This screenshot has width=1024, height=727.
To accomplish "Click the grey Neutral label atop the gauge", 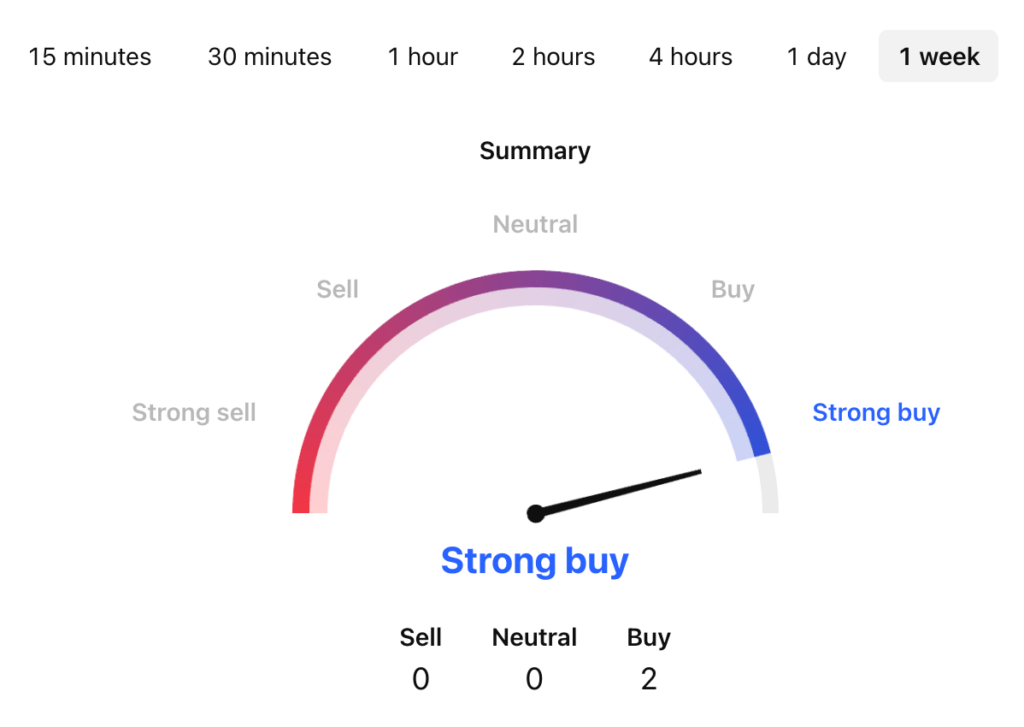I will coord(535,225).
